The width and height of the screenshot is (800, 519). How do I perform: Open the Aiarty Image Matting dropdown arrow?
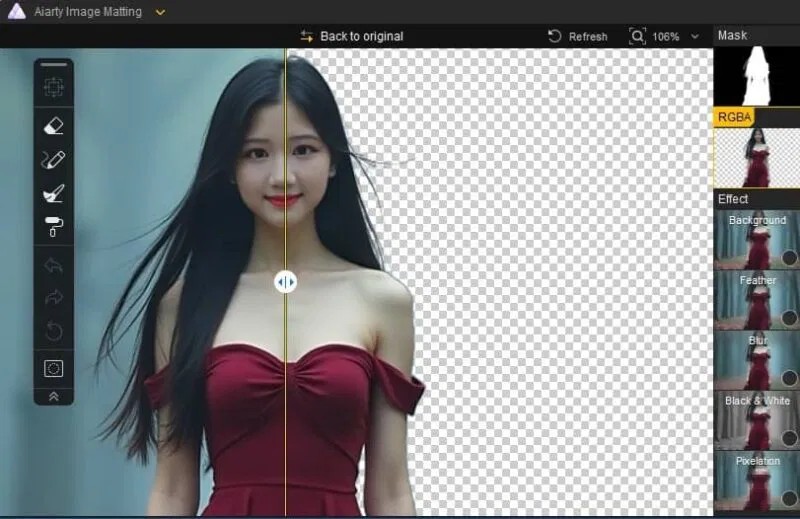click(x=160, y=12)
